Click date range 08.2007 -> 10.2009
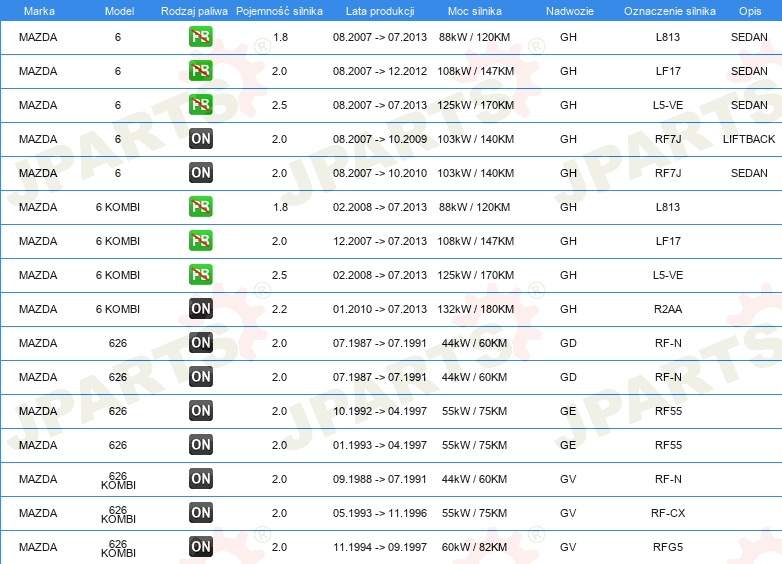782x564 pixels. click(380, 139)
